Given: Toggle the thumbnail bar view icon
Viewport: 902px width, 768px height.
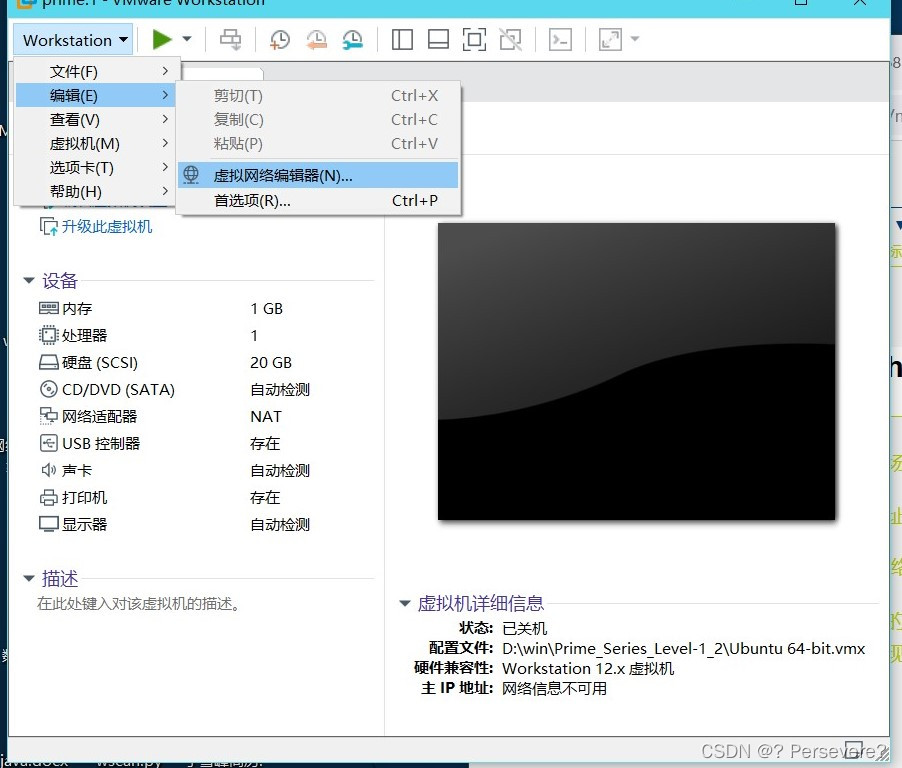Looking at the screenshot, I should (x=438, y=40).
